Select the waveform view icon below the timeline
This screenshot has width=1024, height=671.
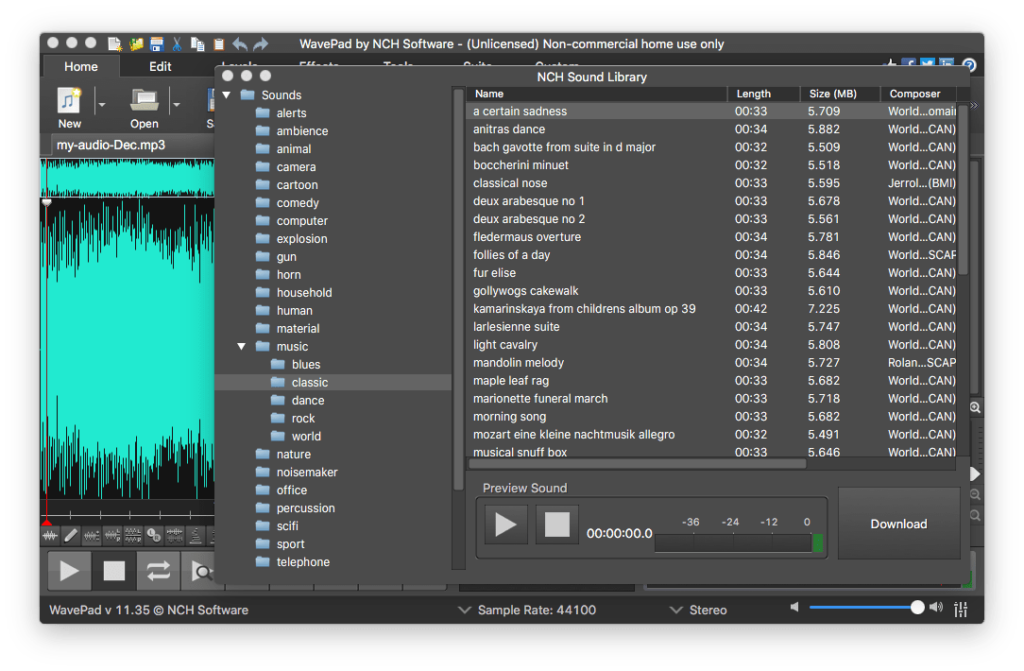click(50, 536)
